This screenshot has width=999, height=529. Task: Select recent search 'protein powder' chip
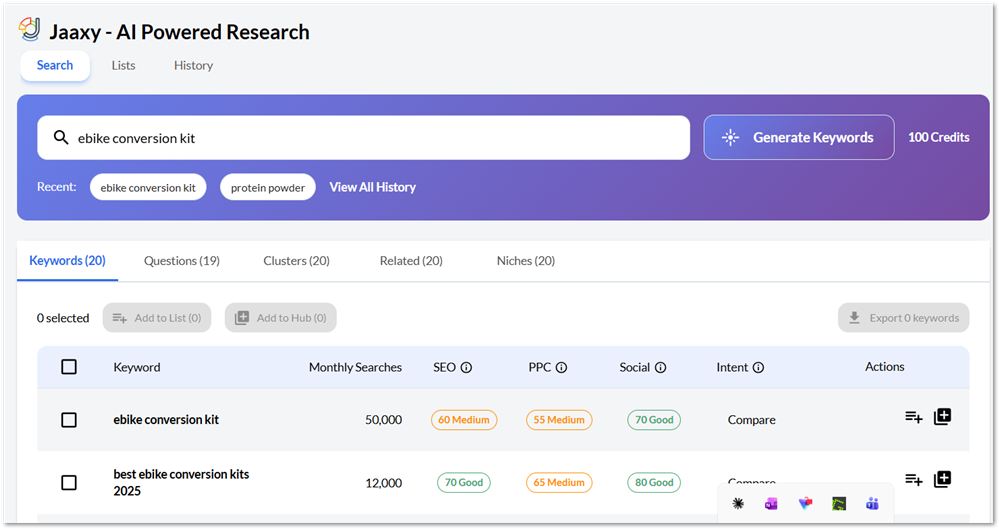(268, 187)
